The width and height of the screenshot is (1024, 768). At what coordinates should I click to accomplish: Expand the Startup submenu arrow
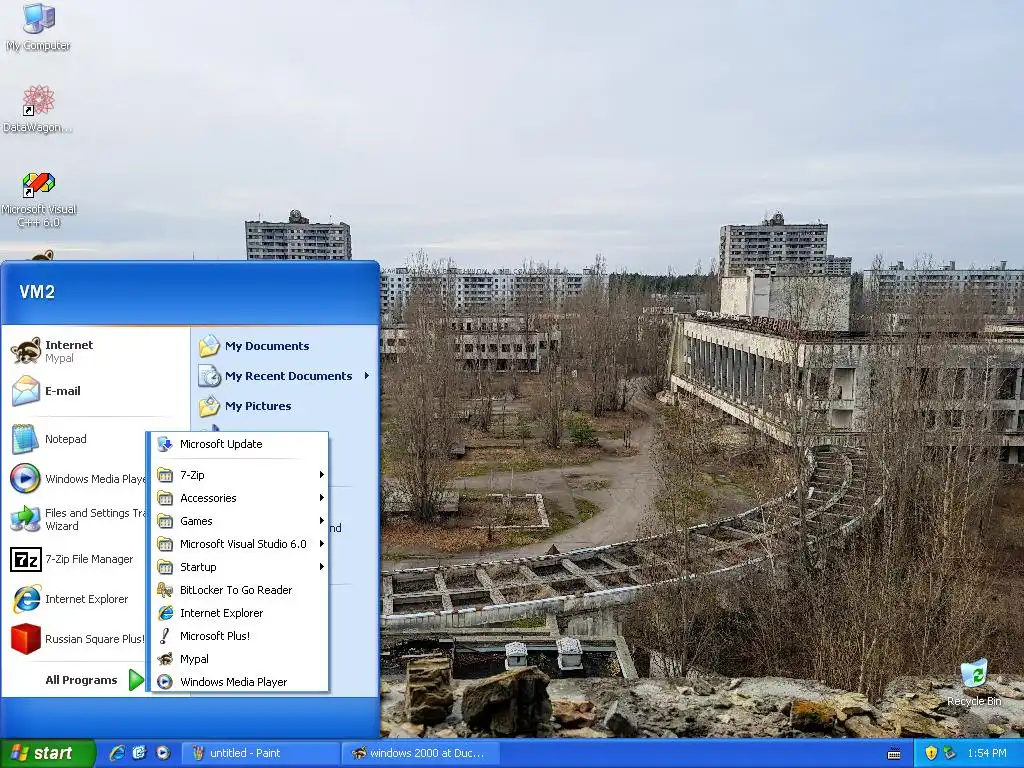tap(321, 566)
